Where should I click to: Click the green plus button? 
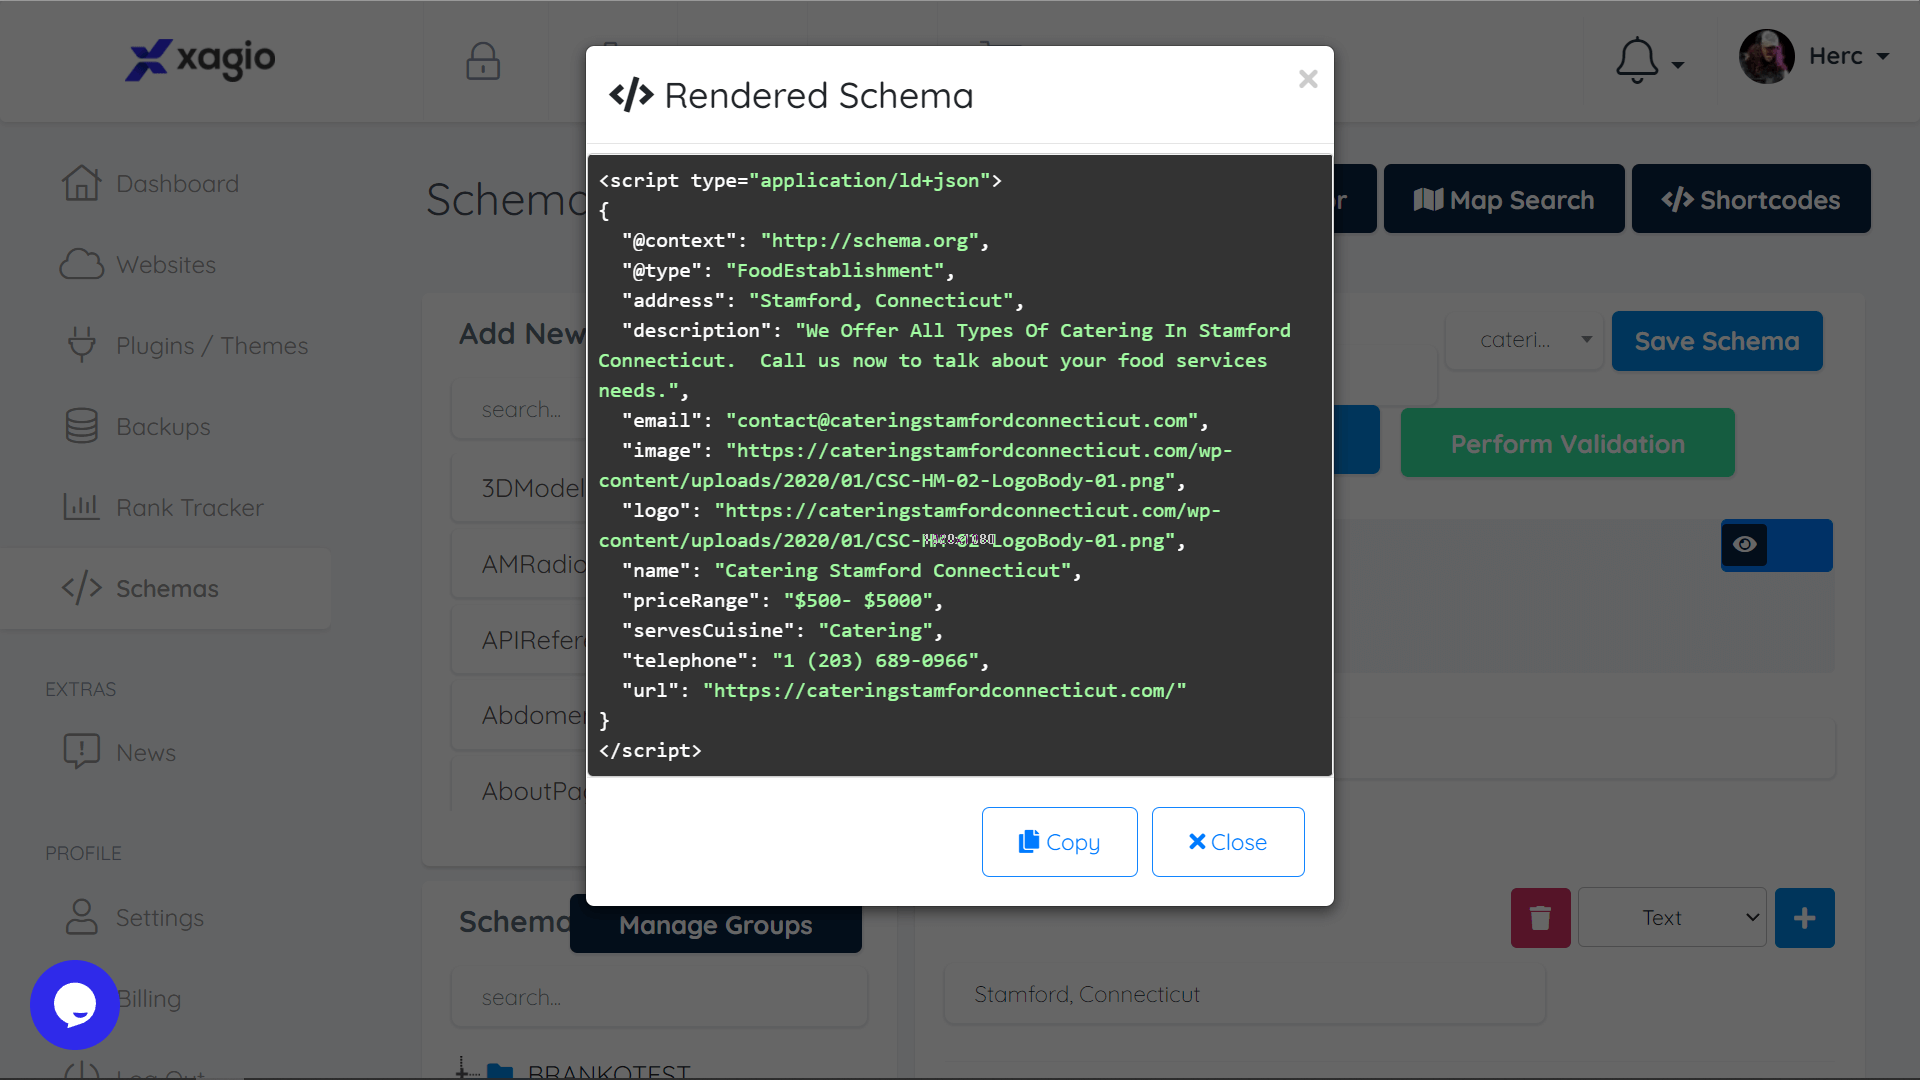pos(1804,917)
